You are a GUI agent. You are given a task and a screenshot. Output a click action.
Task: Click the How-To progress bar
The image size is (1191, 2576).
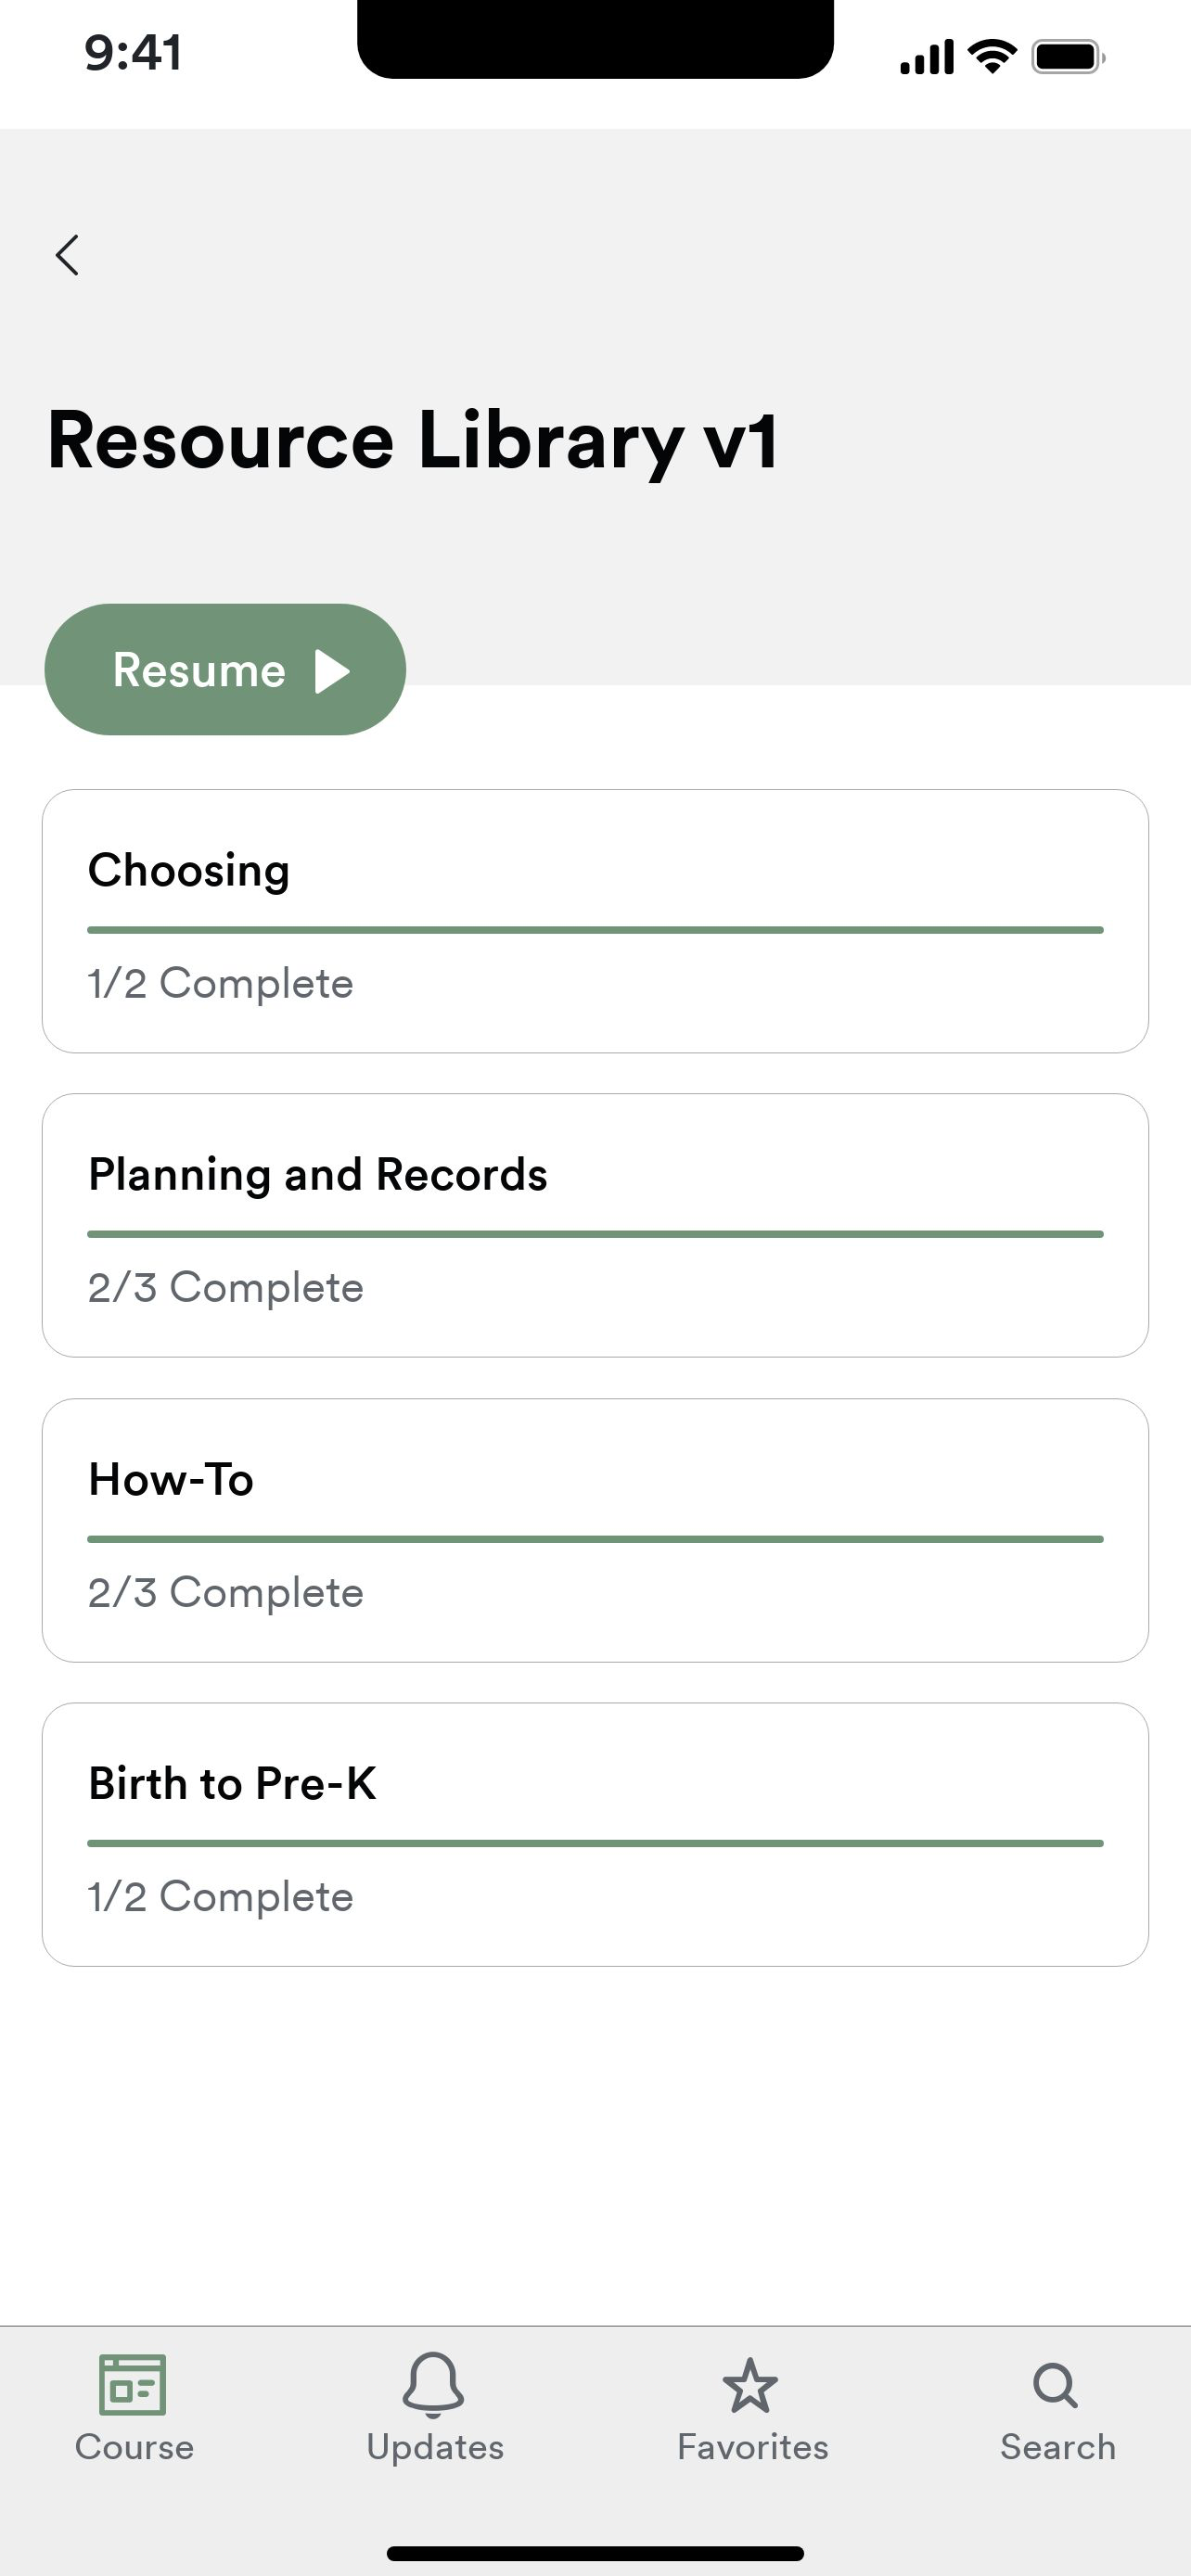(595, 1539)
